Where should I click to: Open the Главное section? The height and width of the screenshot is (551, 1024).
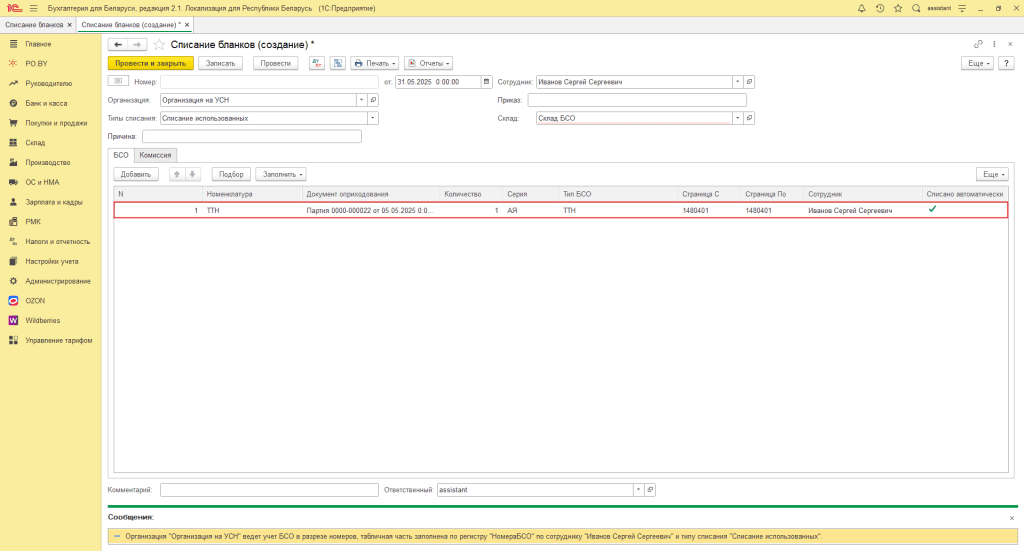click(x=38, y=44)
